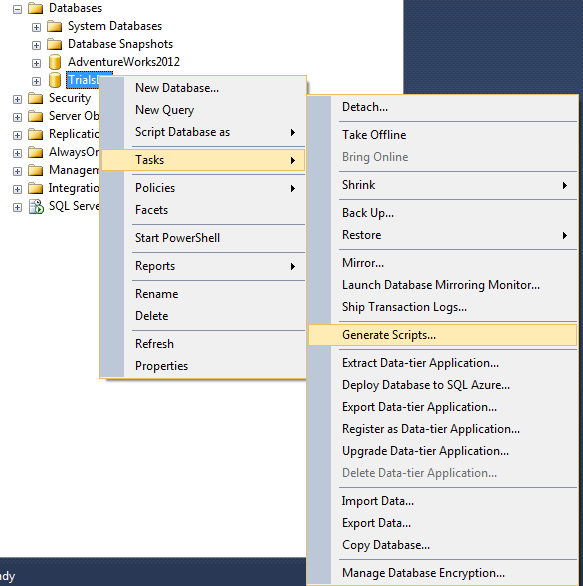The height and width of the screenshot is (586, 583).
Task: Select Export Data... menu item
Action: (x=442, y=523)
